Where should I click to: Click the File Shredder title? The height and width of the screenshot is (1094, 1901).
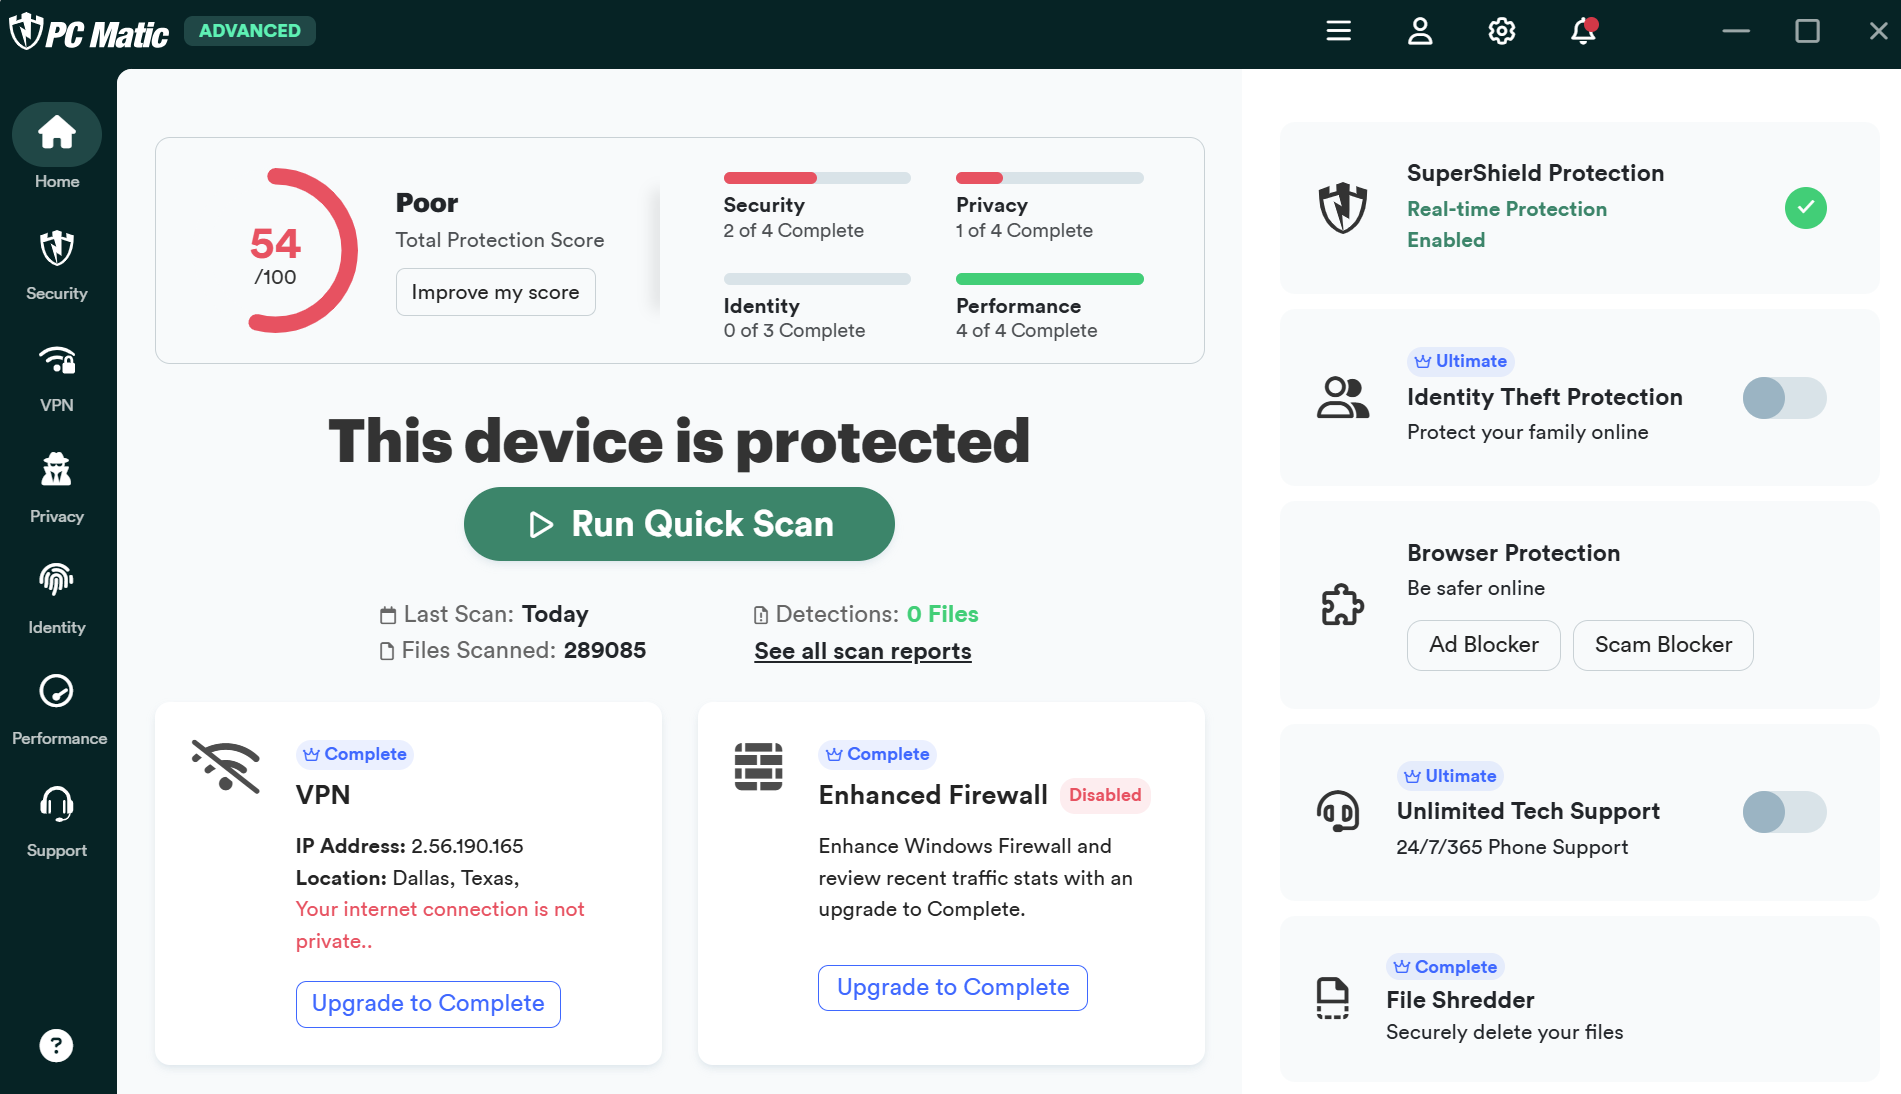[x=1460, y=1000]
